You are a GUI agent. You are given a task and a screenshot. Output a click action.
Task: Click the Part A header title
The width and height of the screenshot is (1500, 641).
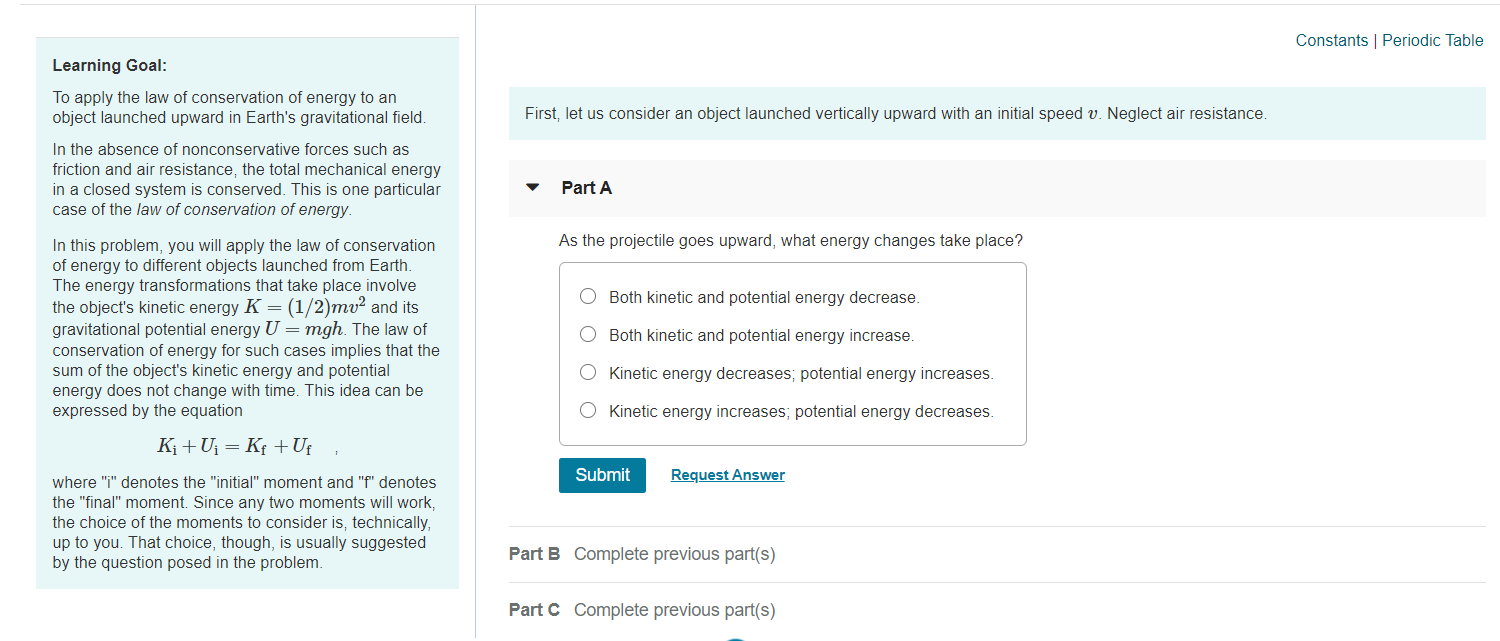587,187
